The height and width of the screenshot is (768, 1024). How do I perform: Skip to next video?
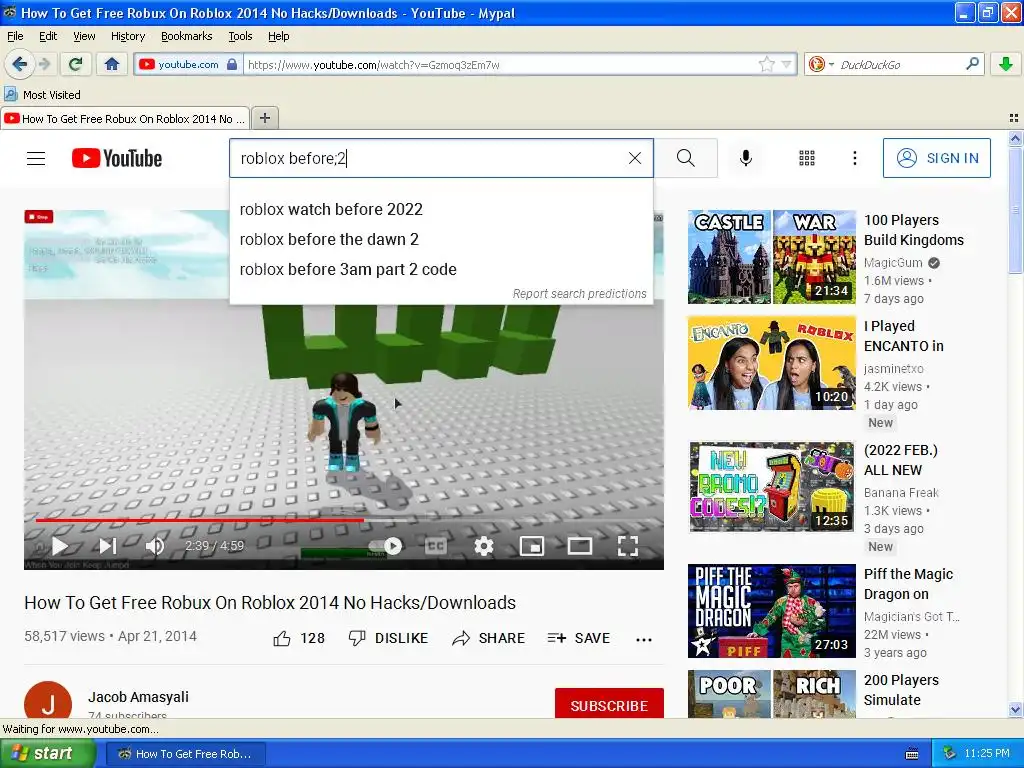tap(108, 546)
